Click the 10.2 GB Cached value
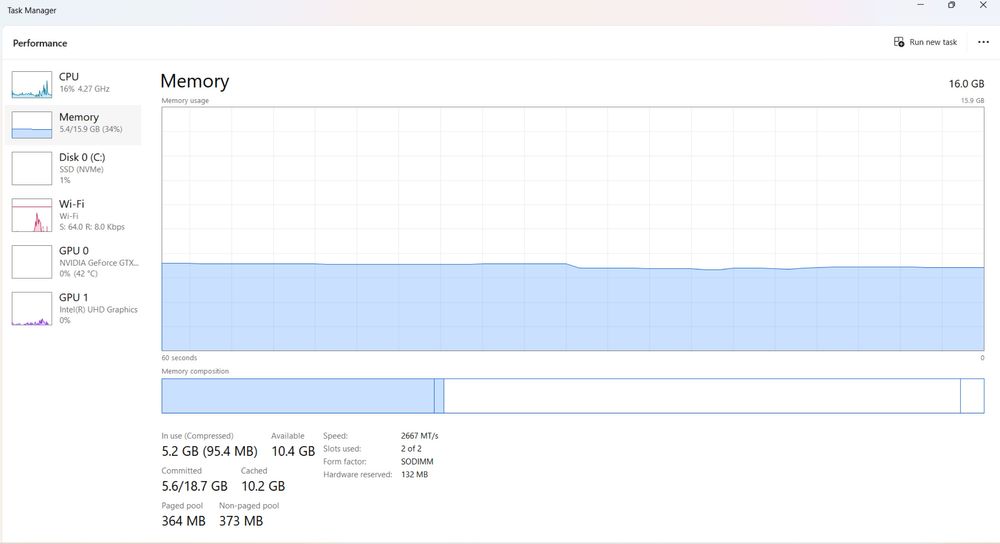 click(x=263, y=486)
